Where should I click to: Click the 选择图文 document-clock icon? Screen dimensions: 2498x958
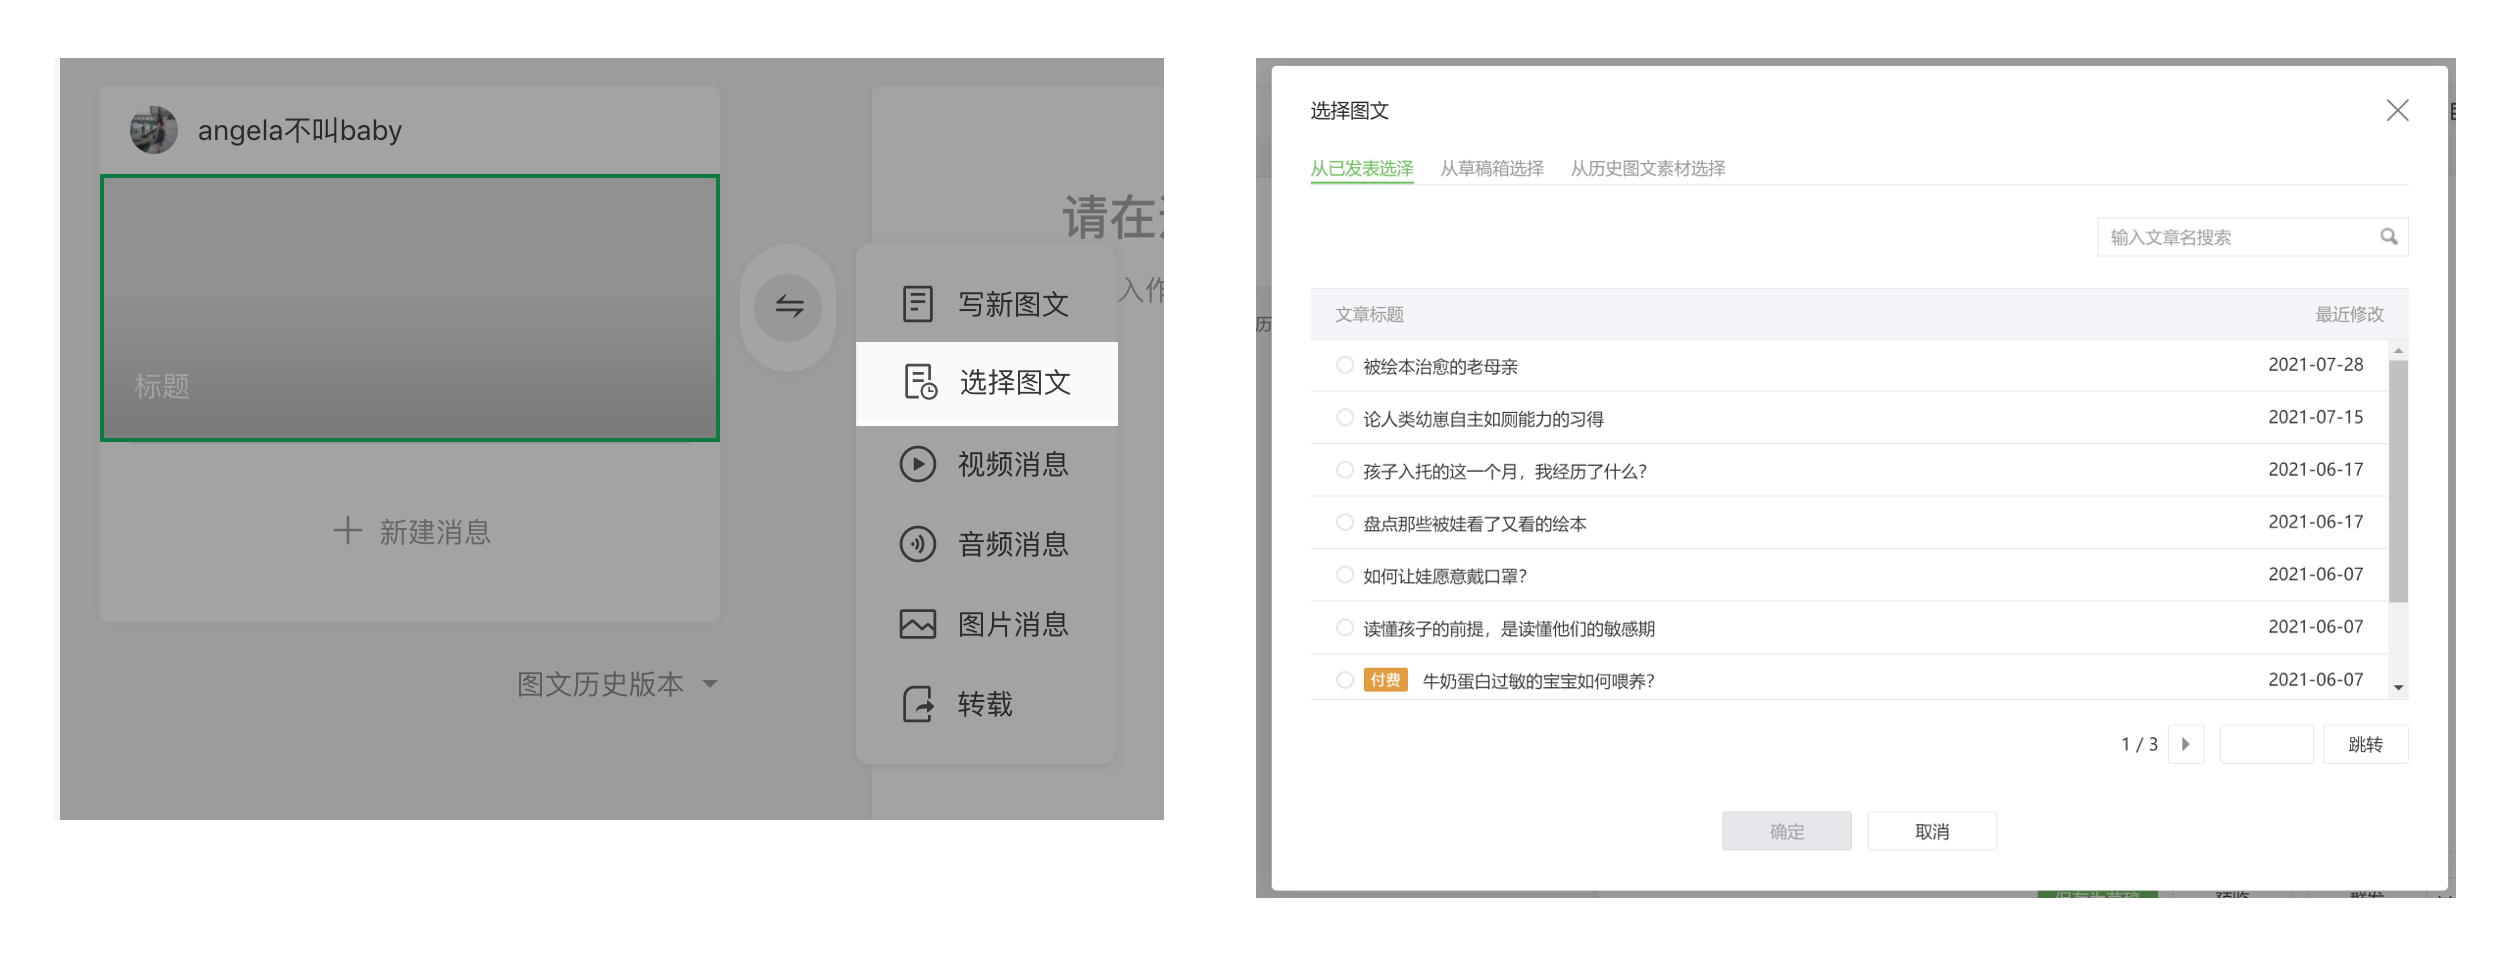pos(920,382)
